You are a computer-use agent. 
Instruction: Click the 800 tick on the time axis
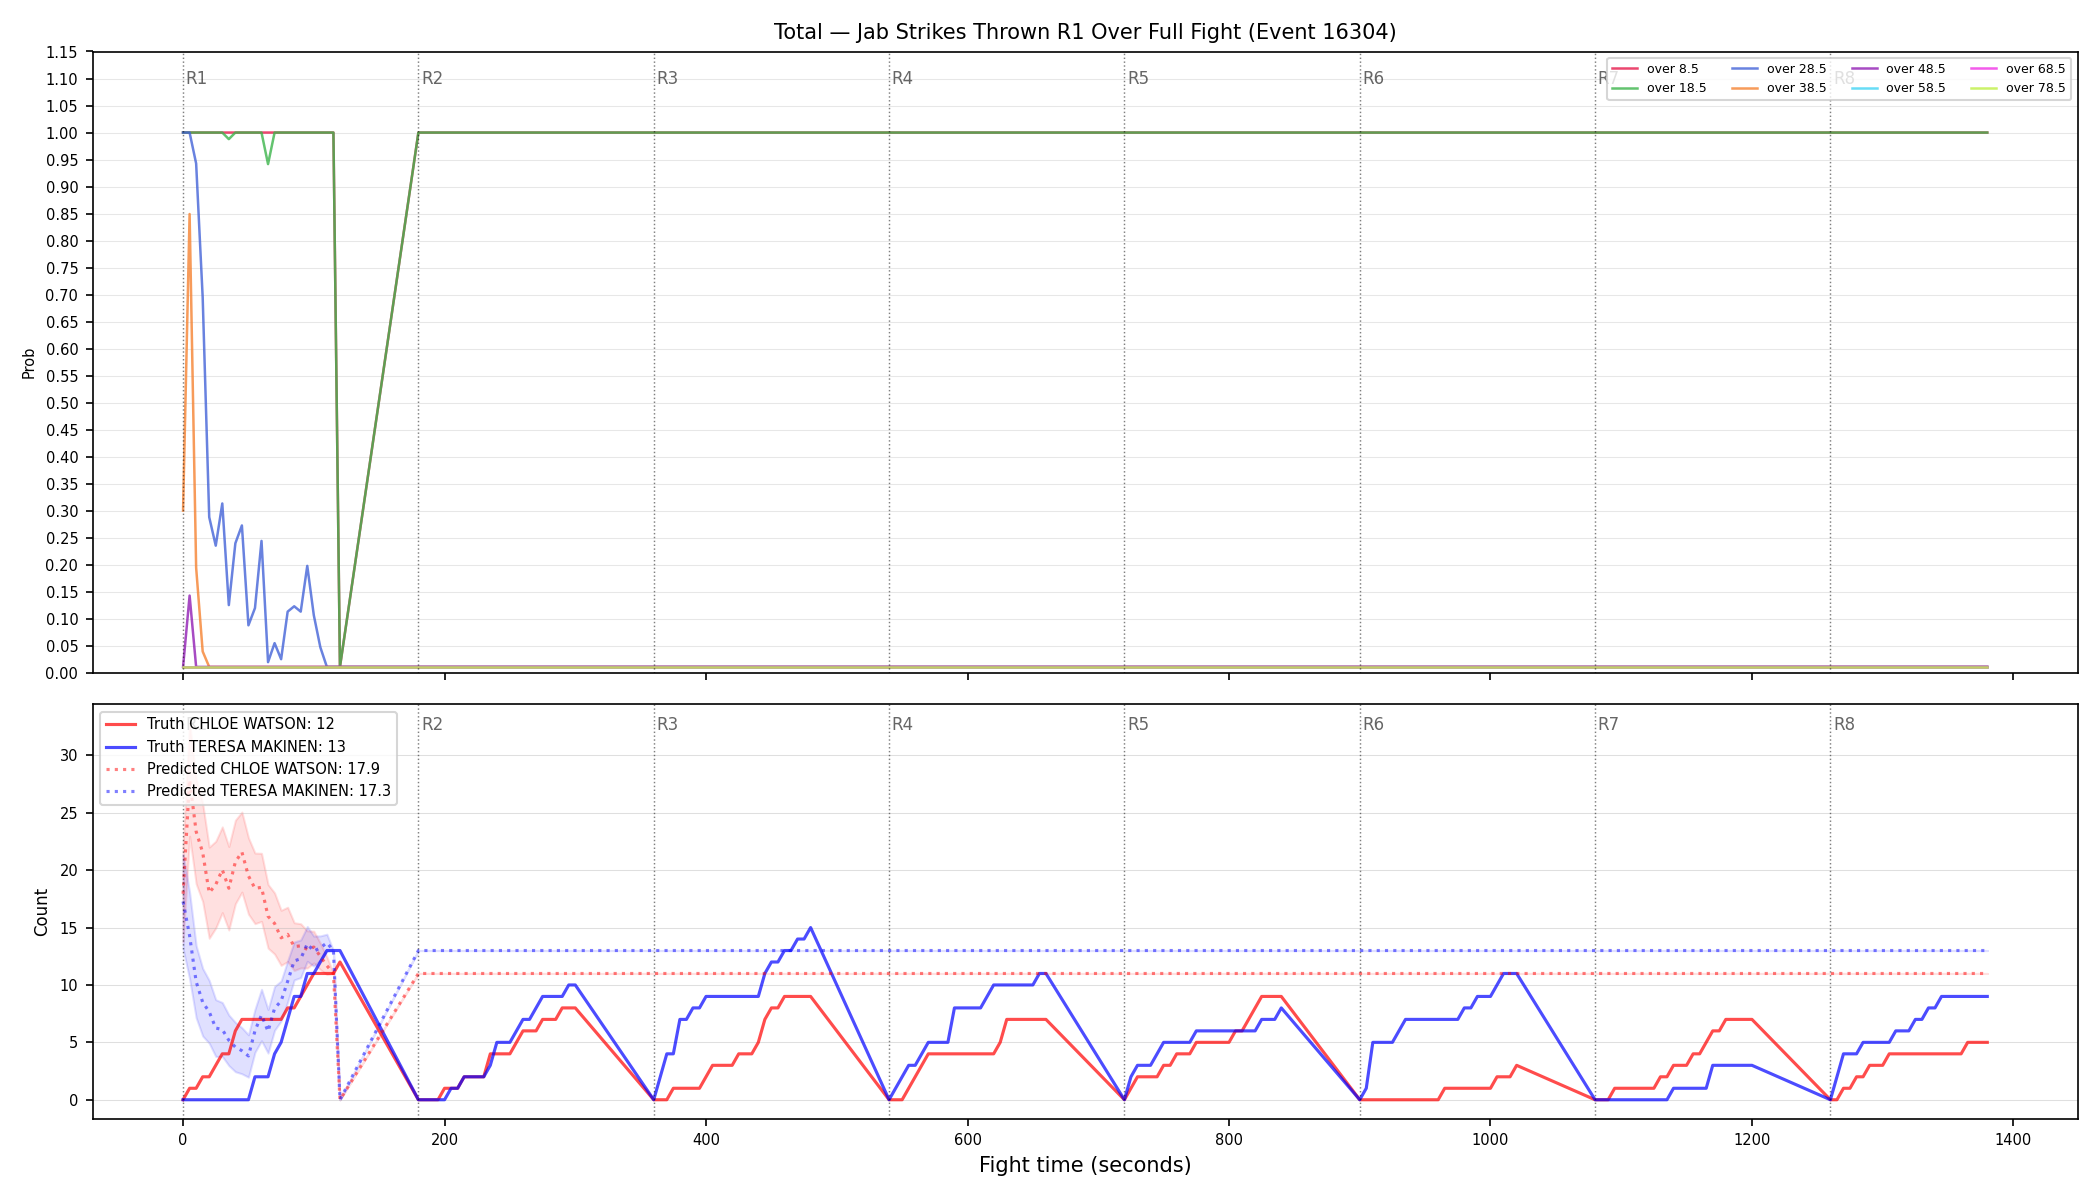tap(1229, 1138)
